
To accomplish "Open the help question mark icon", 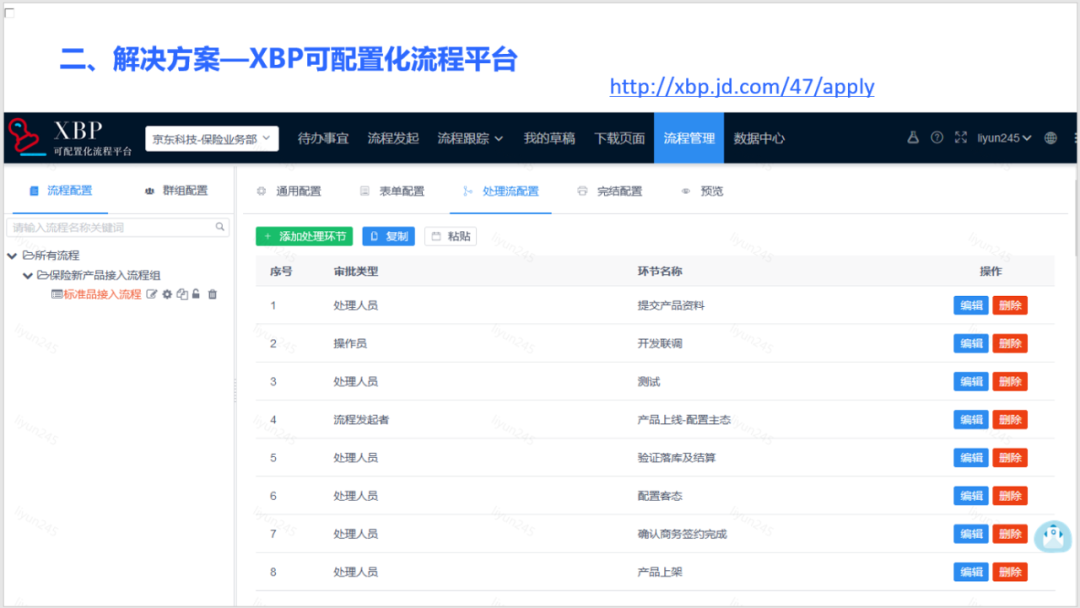I will [937, 138].
